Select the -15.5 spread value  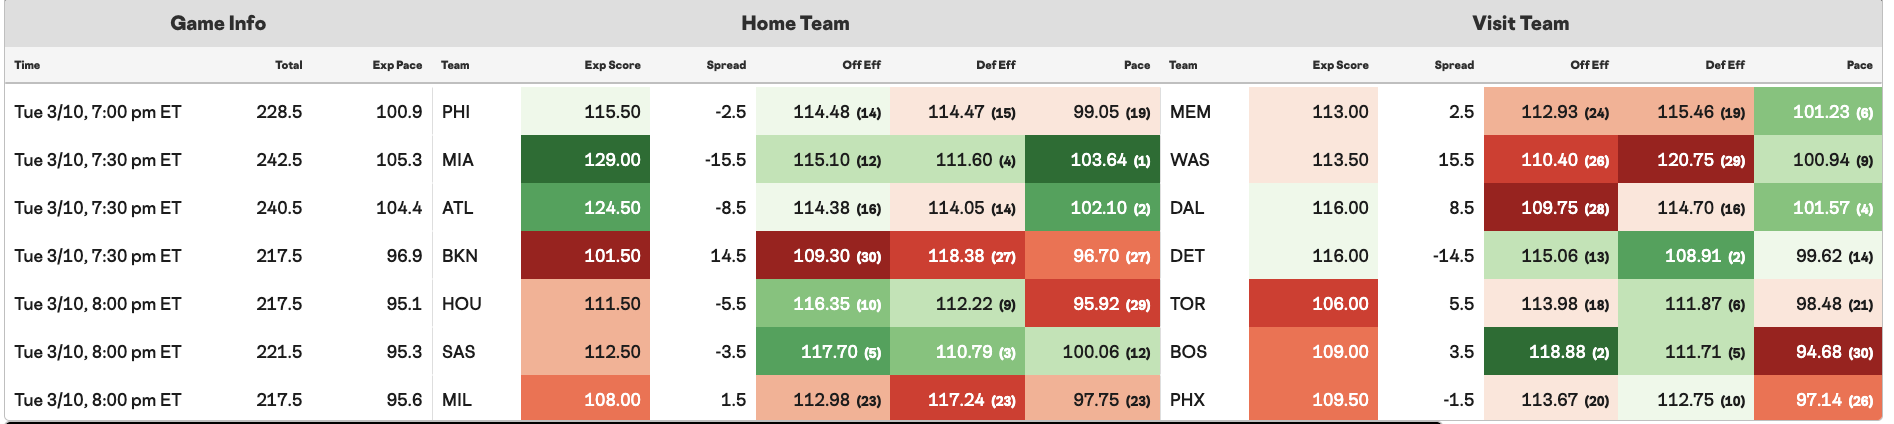click(x=725, y=160)
